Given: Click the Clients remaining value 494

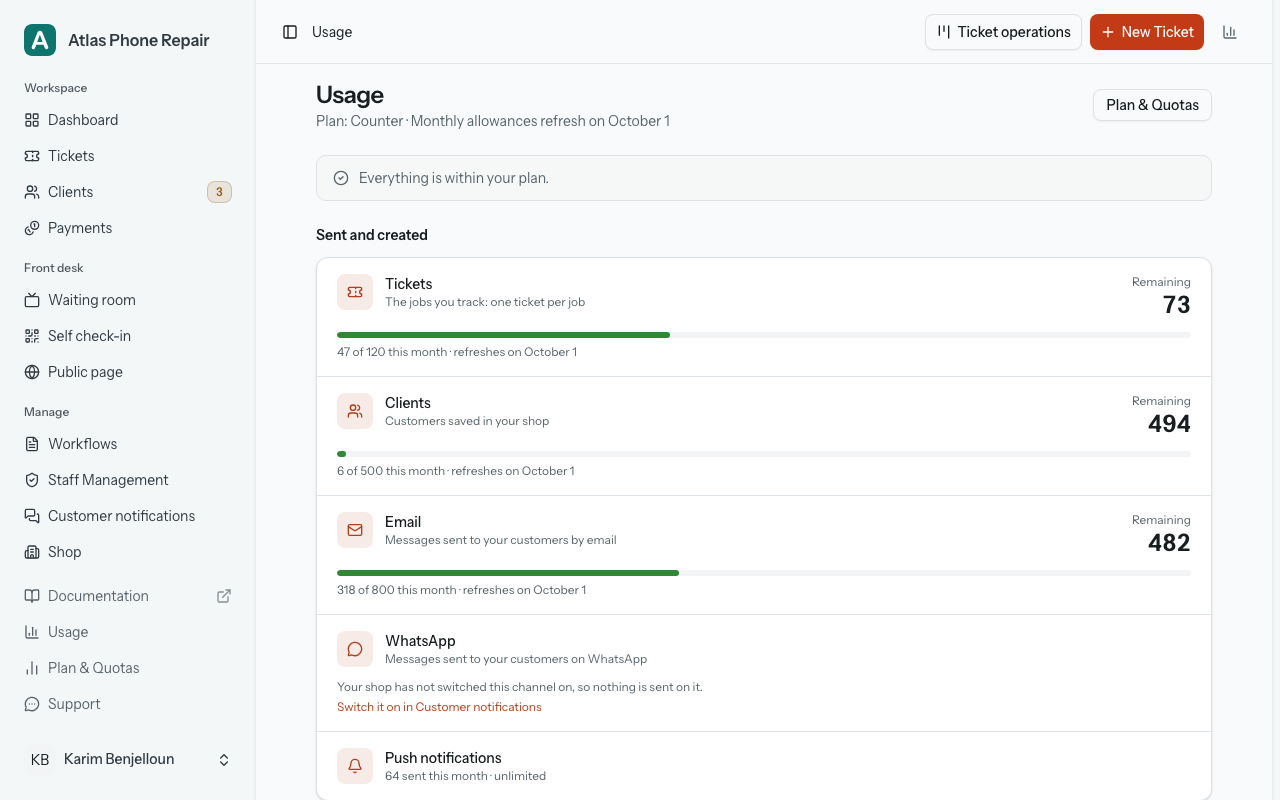Looking at the screenshot, I should [x=1169, y=424].
